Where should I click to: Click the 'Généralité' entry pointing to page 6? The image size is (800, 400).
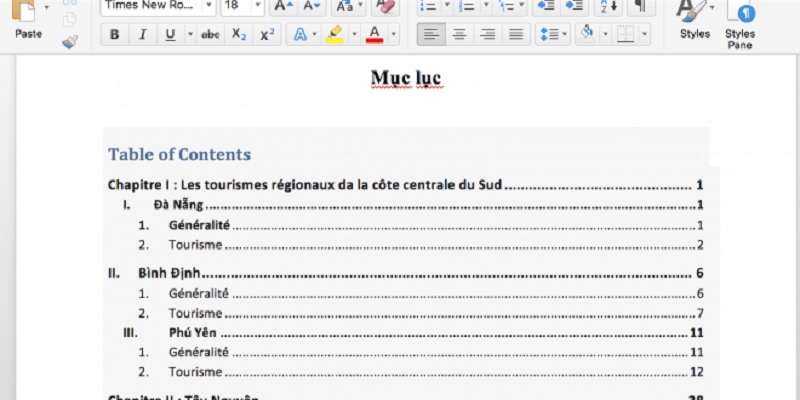pyautogui.click(x=421, y=293)
